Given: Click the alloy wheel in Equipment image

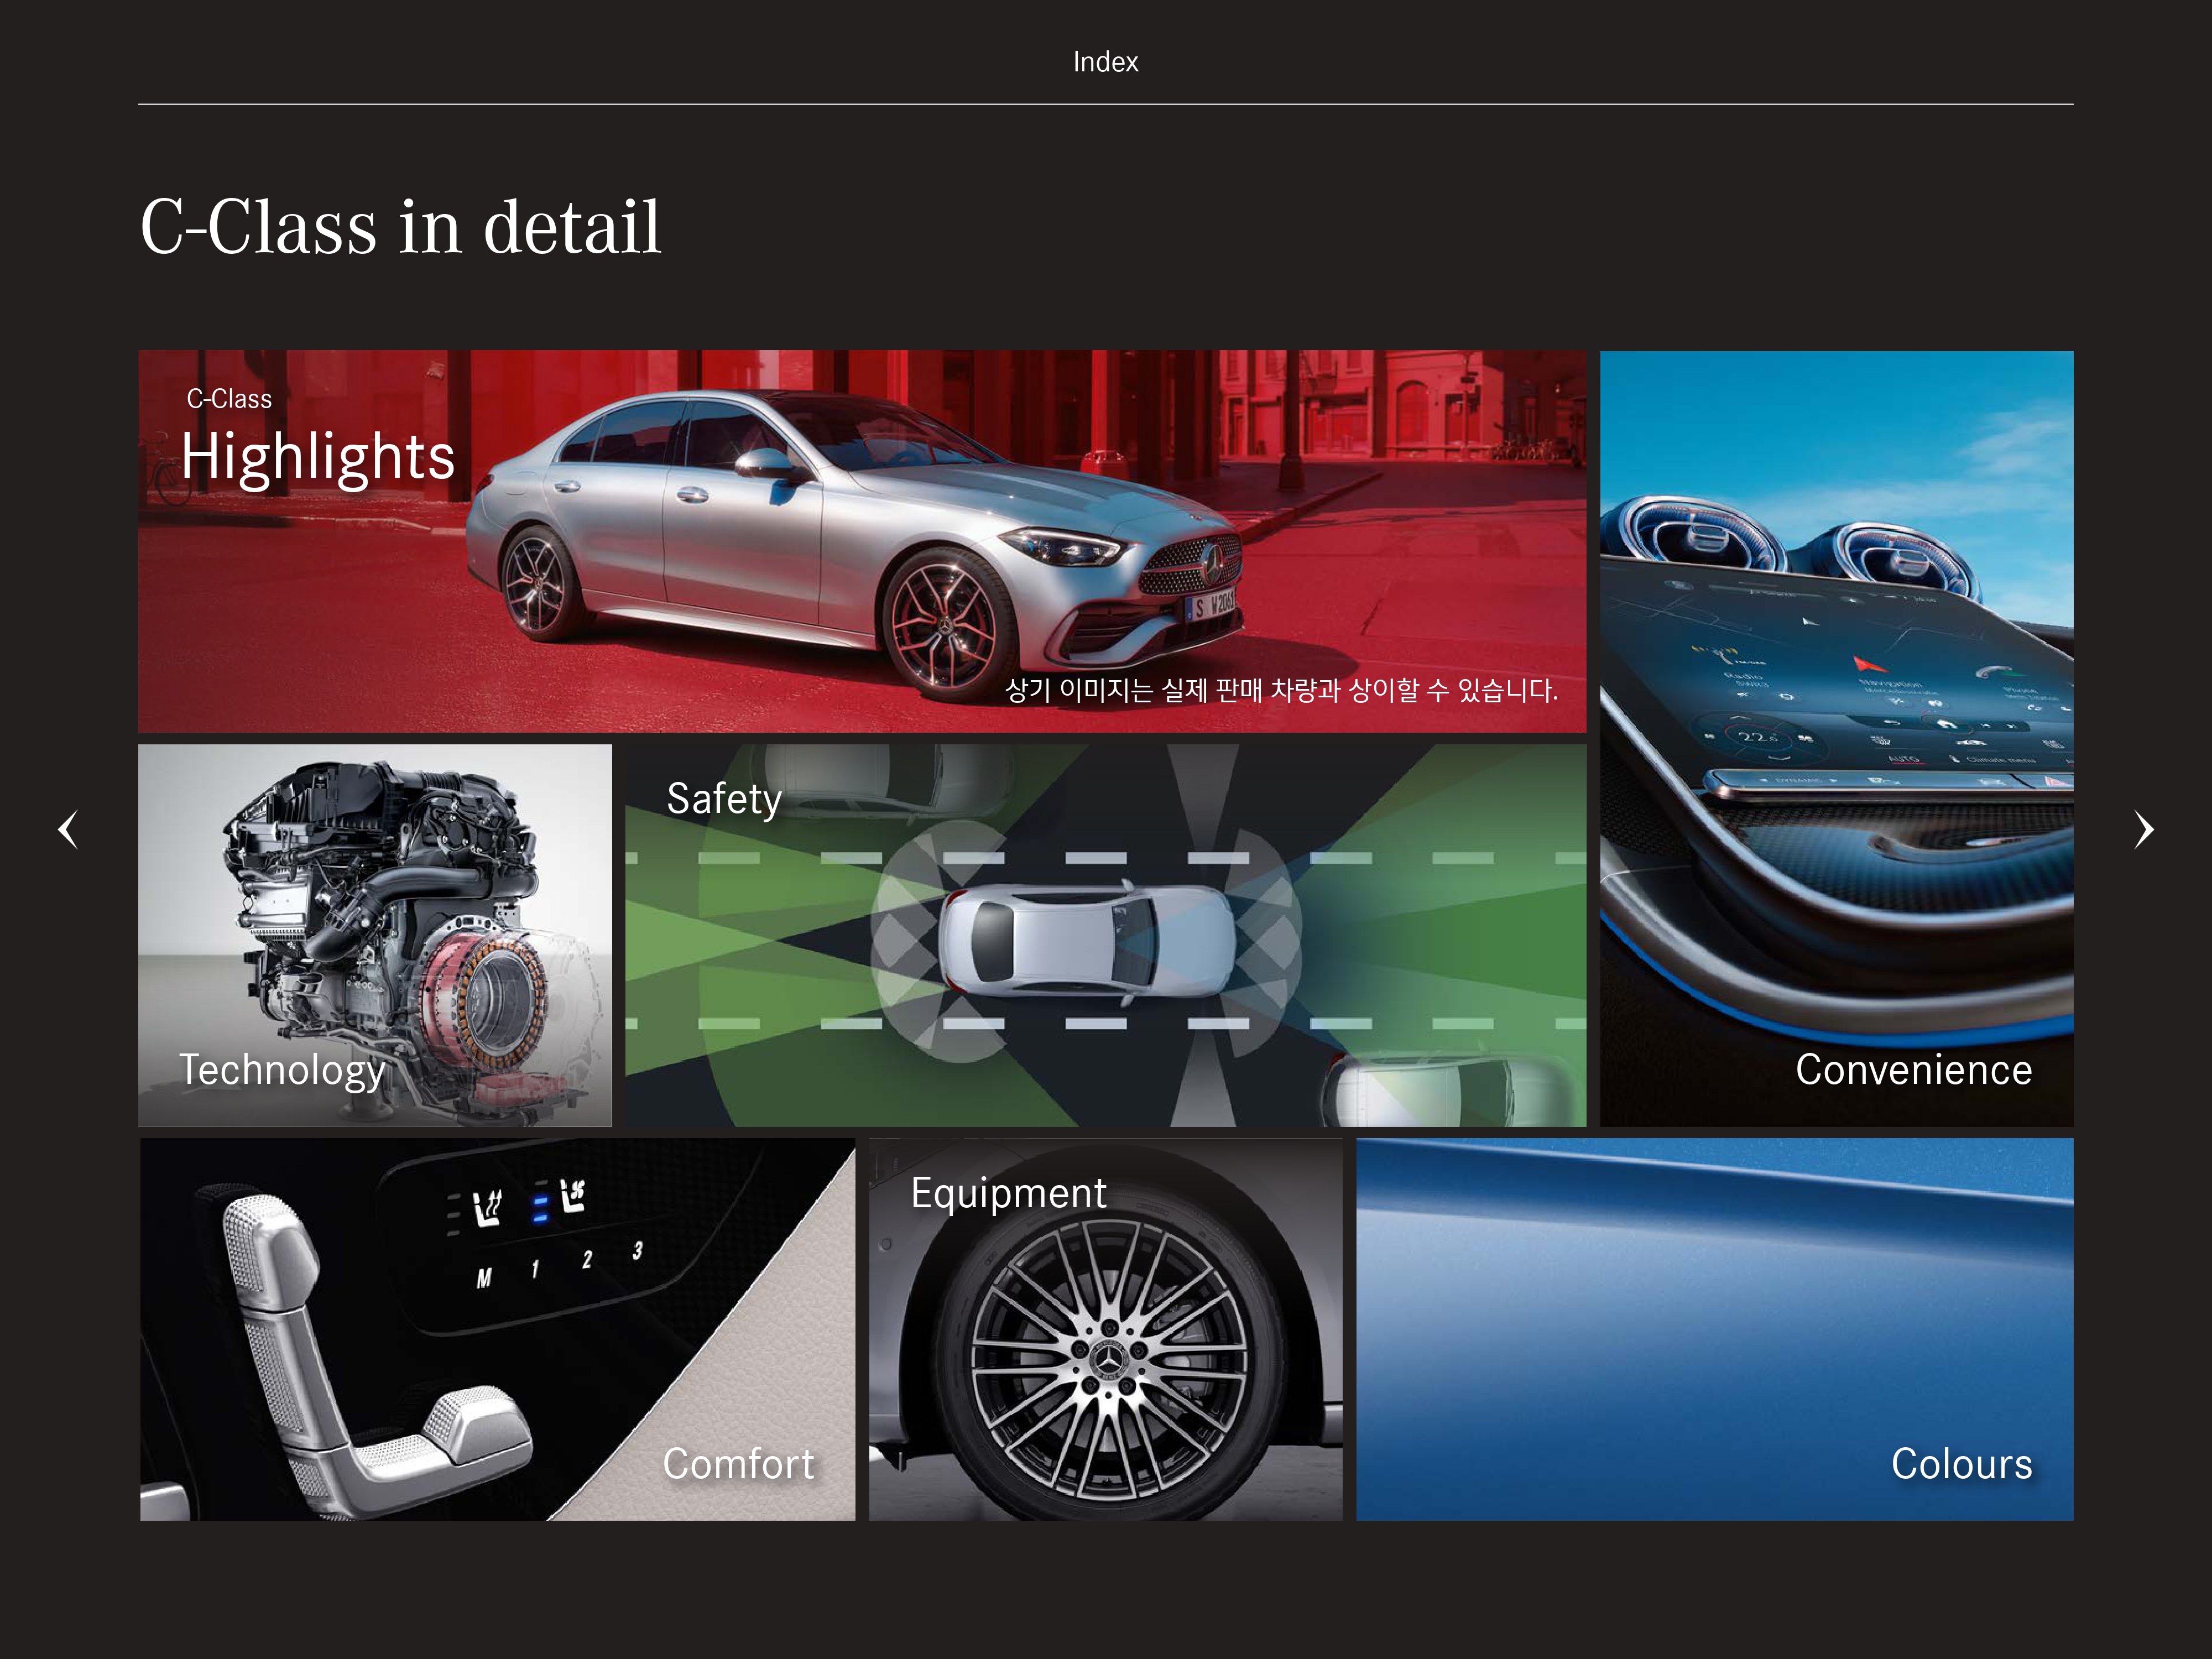Looking at the screenshot, I should tap(1108, 1360).
